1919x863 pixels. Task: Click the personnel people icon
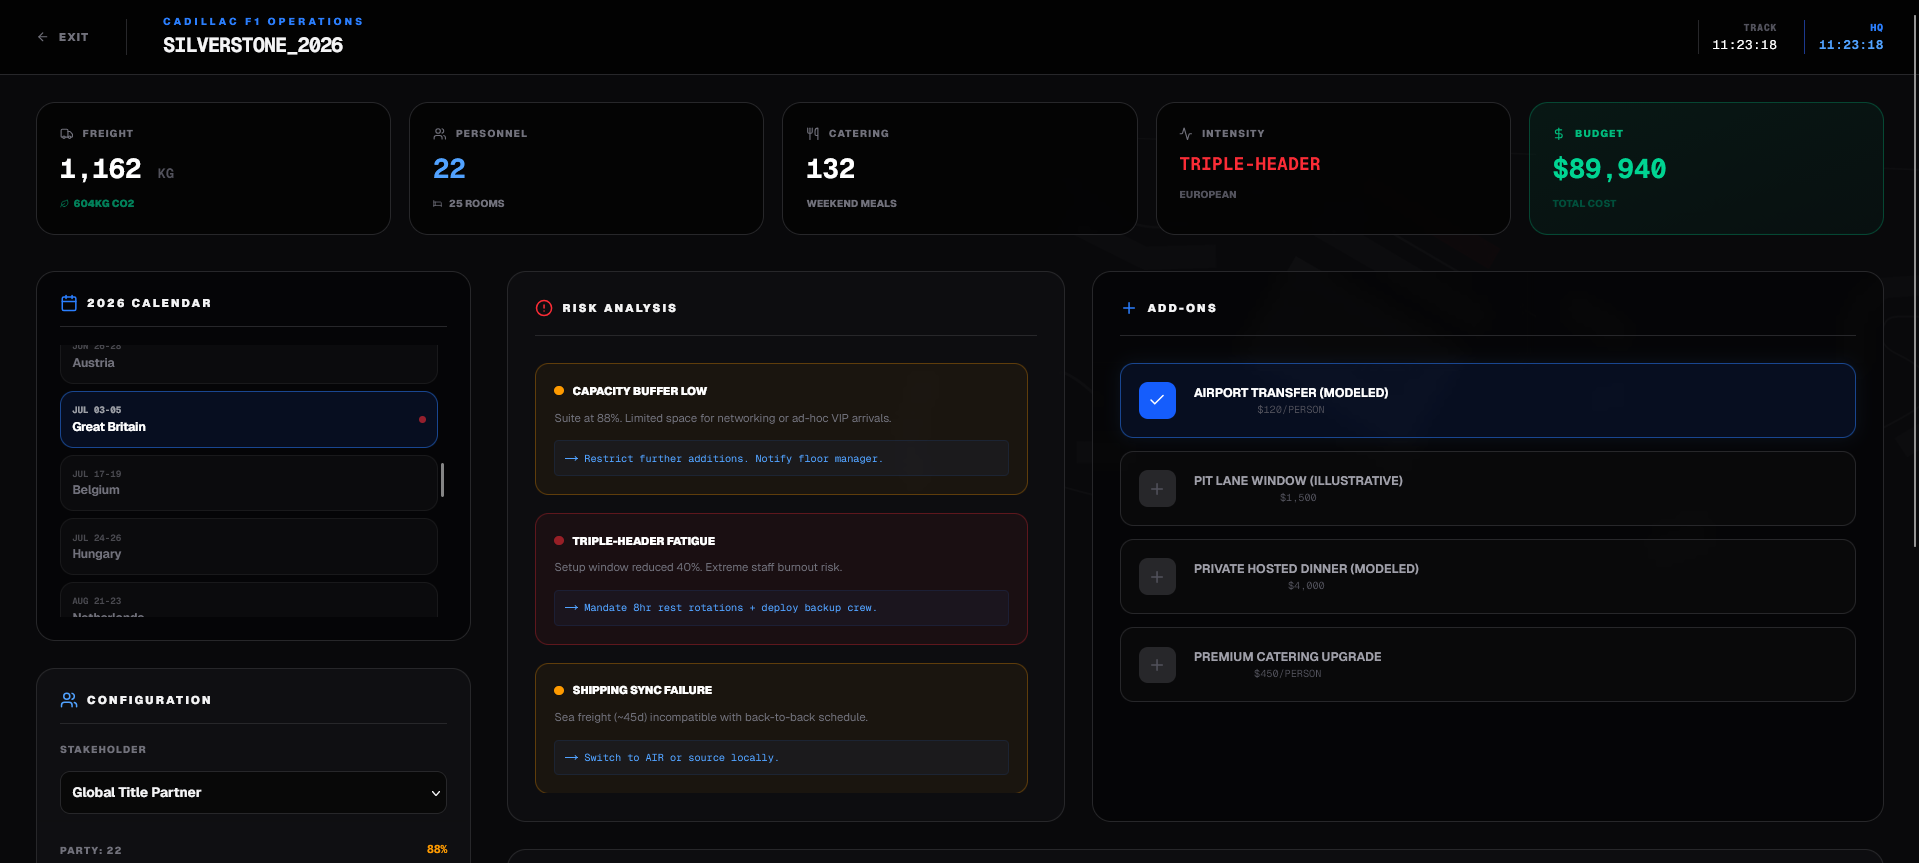[440, 134]
